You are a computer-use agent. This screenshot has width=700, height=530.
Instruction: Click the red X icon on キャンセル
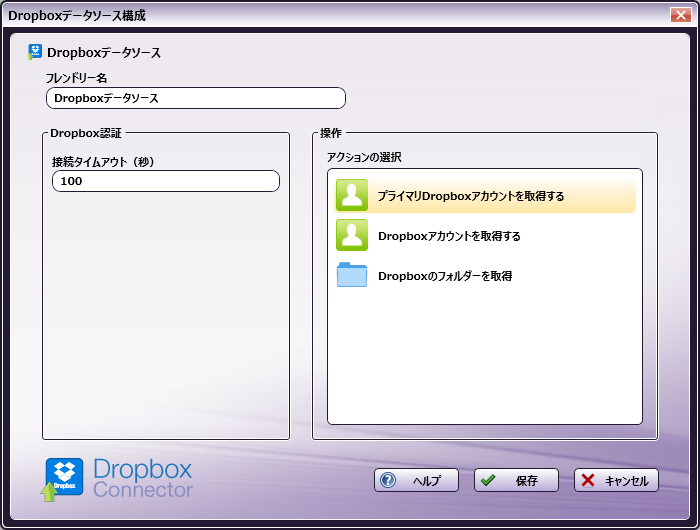tap(588, 480)
